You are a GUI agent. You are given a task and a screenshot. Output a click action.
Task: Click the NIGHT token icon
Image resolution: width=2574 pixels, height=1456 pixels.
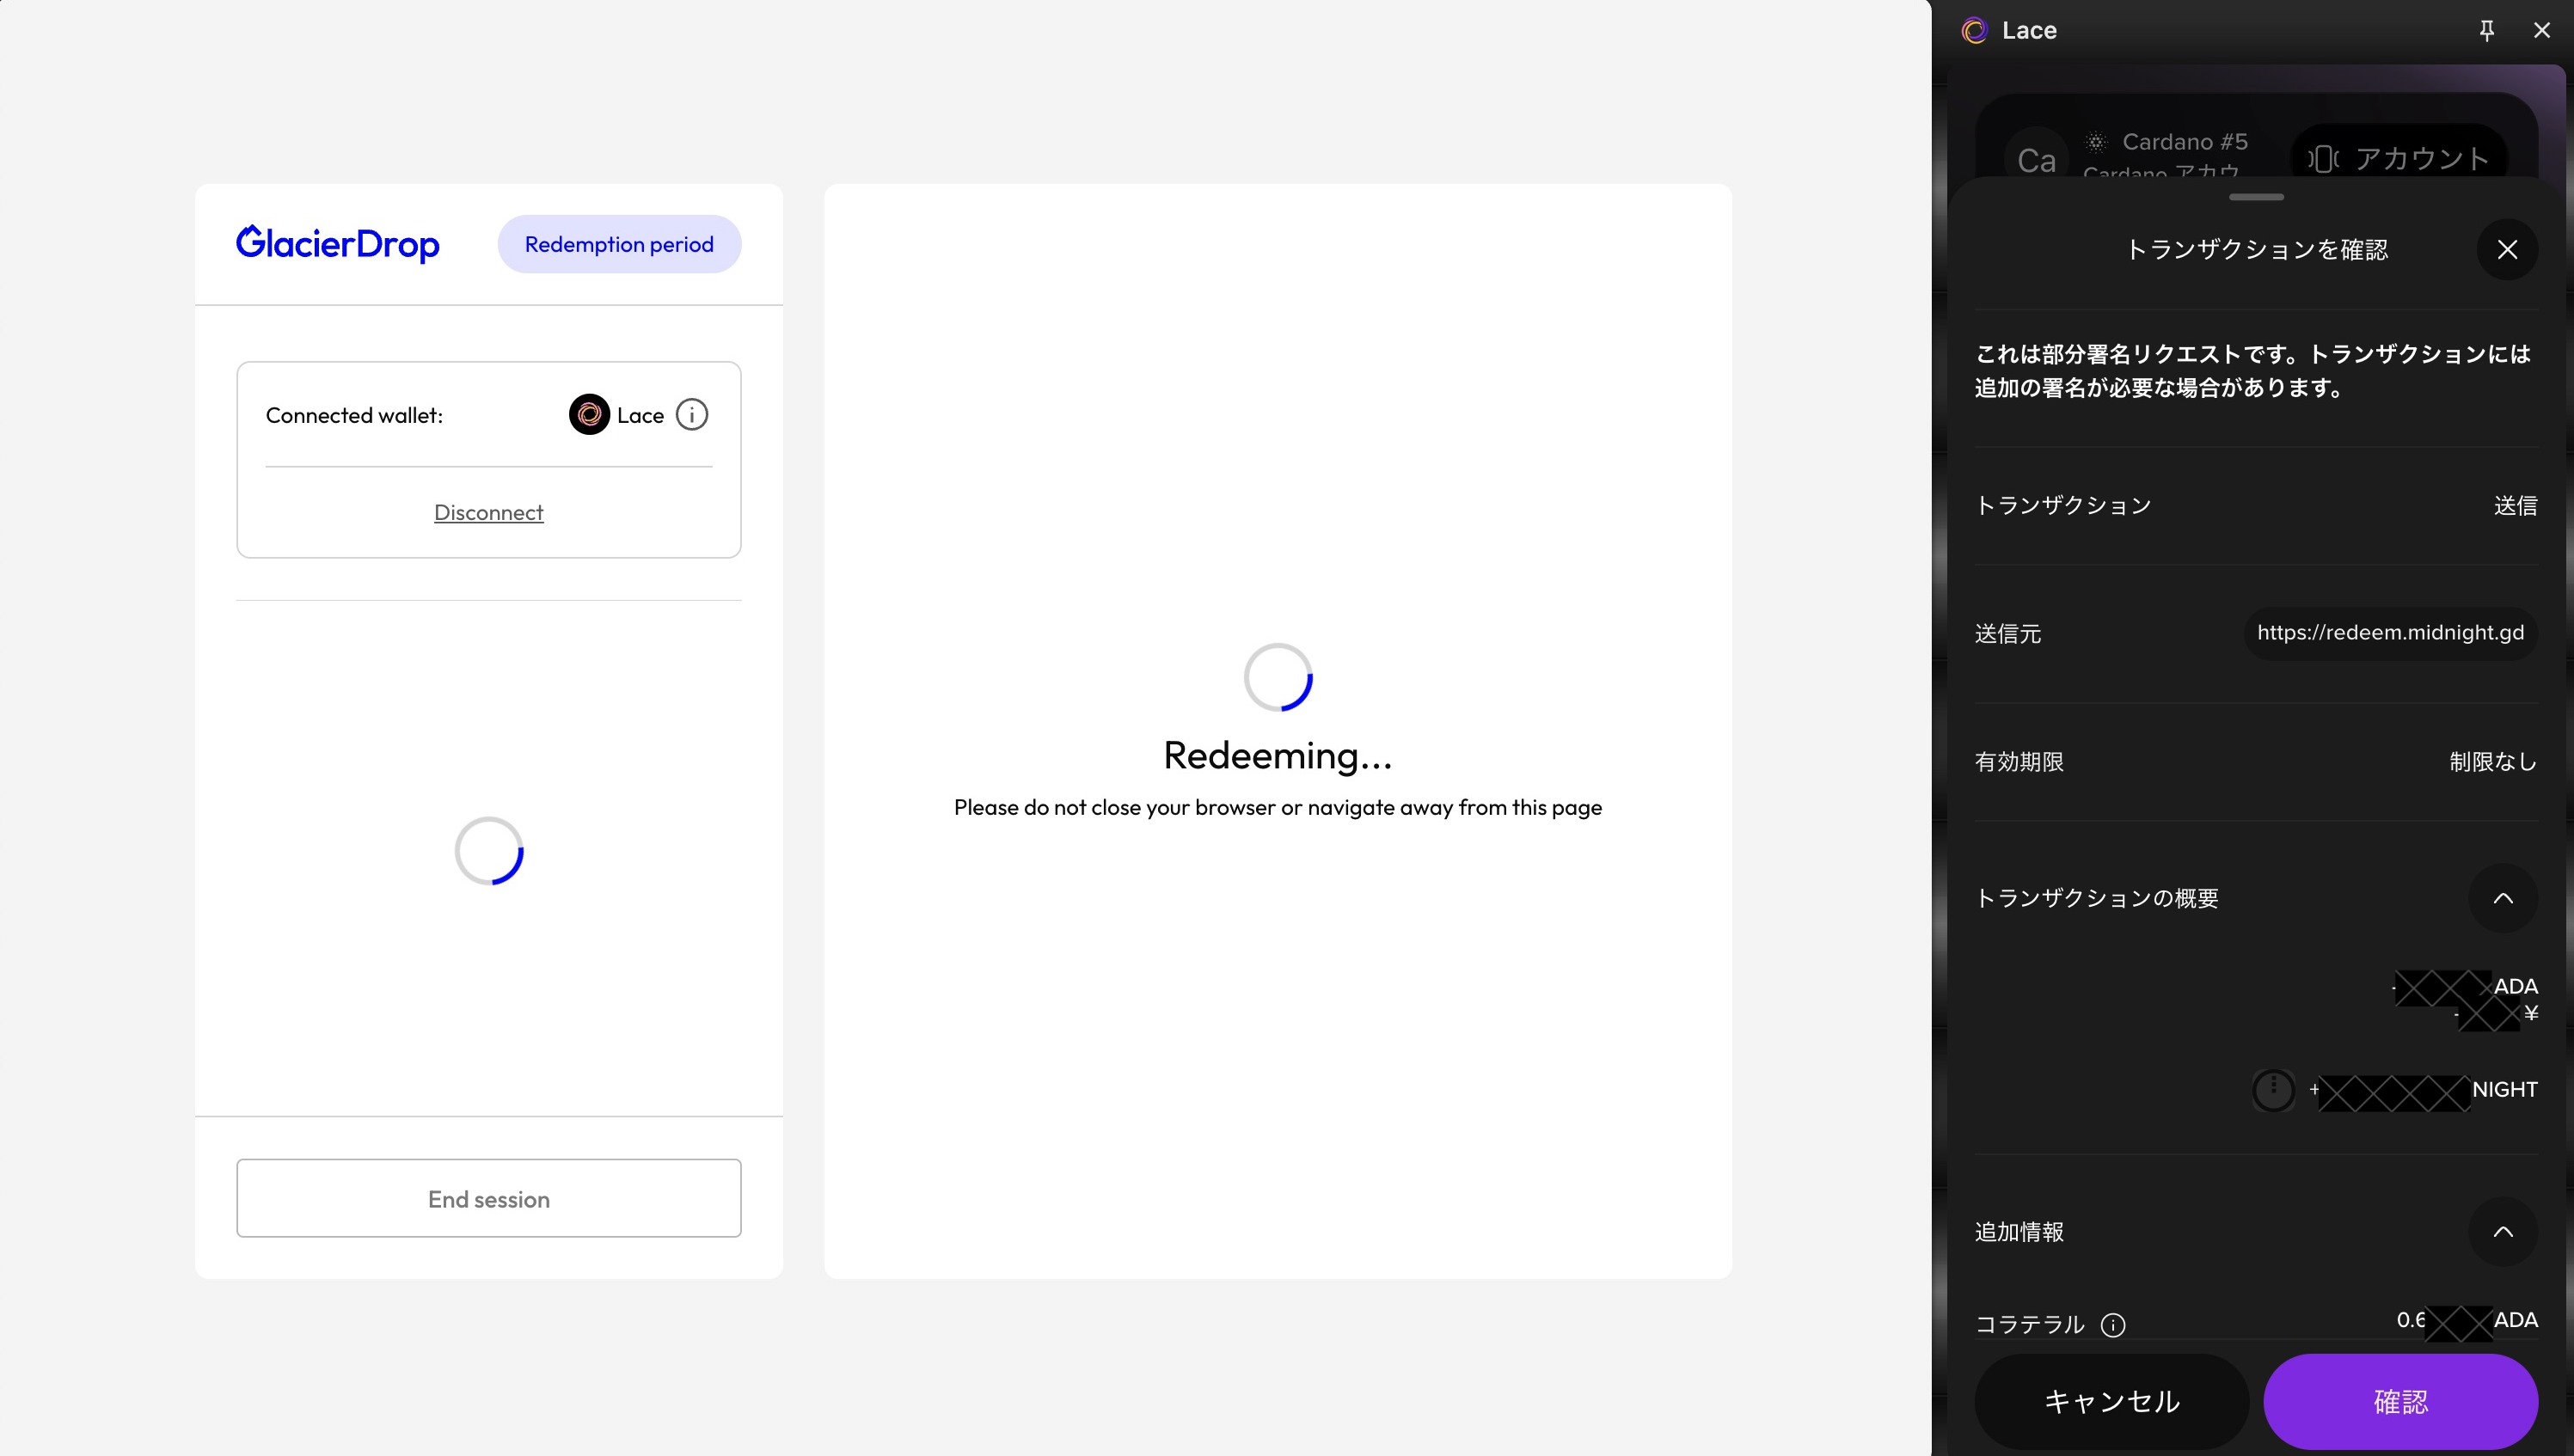pos(2273,1089)
